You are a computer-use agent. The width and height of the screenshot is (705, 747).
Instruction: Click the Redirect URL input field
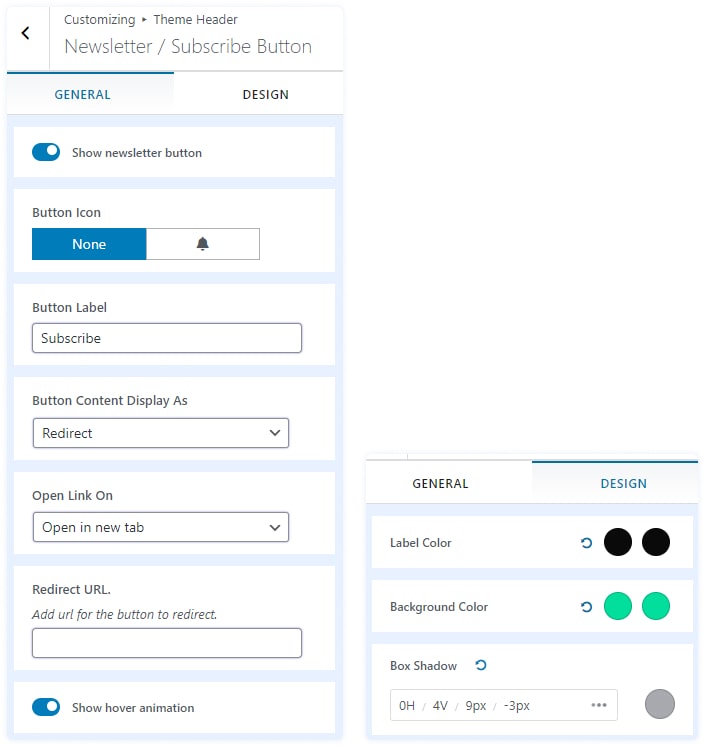click(x=167, y=643)
